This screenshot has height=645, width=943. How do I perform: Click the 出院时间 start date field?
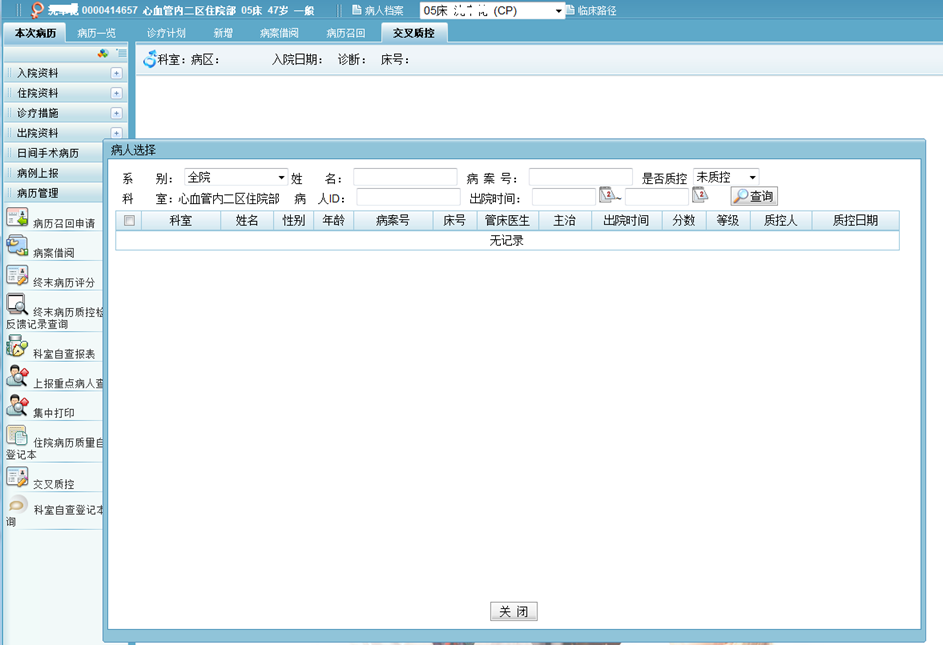coord(564,197)
